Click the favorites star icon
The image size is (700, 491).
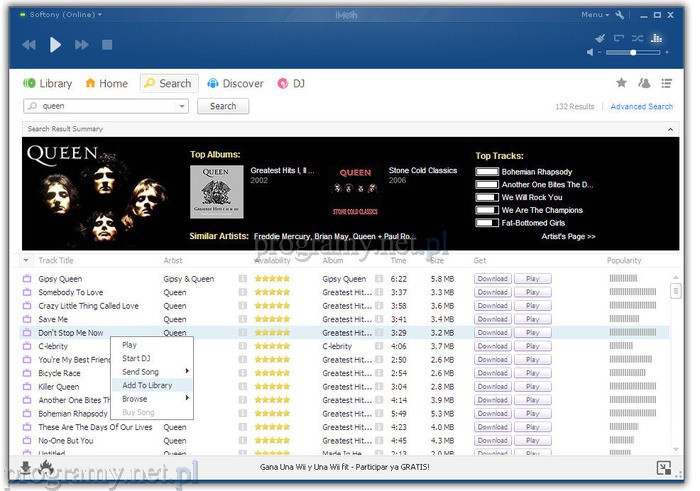(621, 83)
